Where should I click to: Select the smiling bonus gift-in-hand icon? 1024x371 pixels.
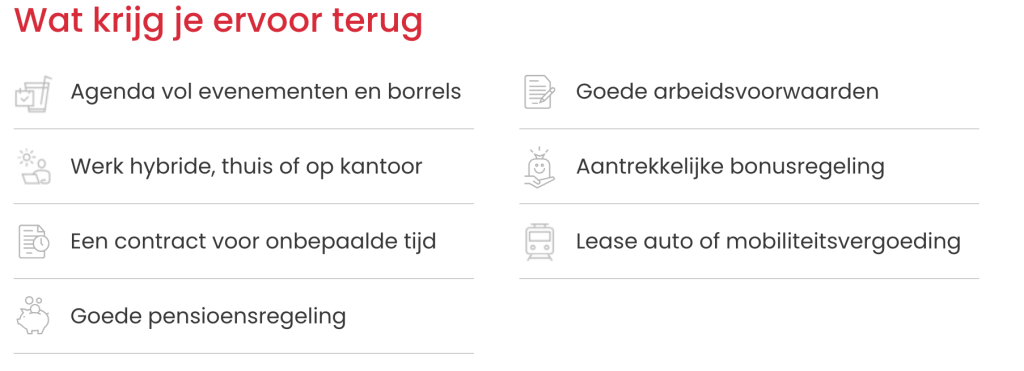(x=539, y=167)
